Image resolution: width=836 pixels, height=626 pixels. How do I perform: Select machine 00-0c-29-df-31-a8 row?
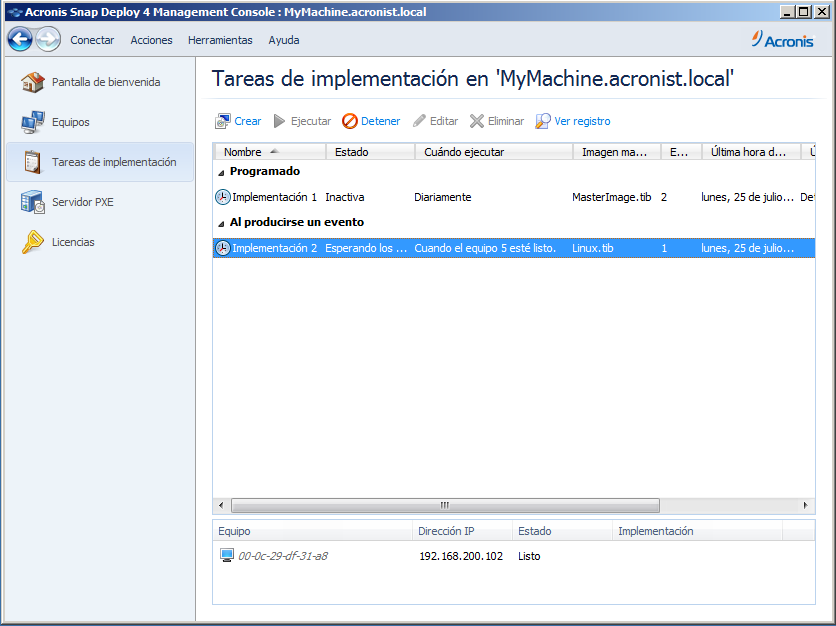282,556
